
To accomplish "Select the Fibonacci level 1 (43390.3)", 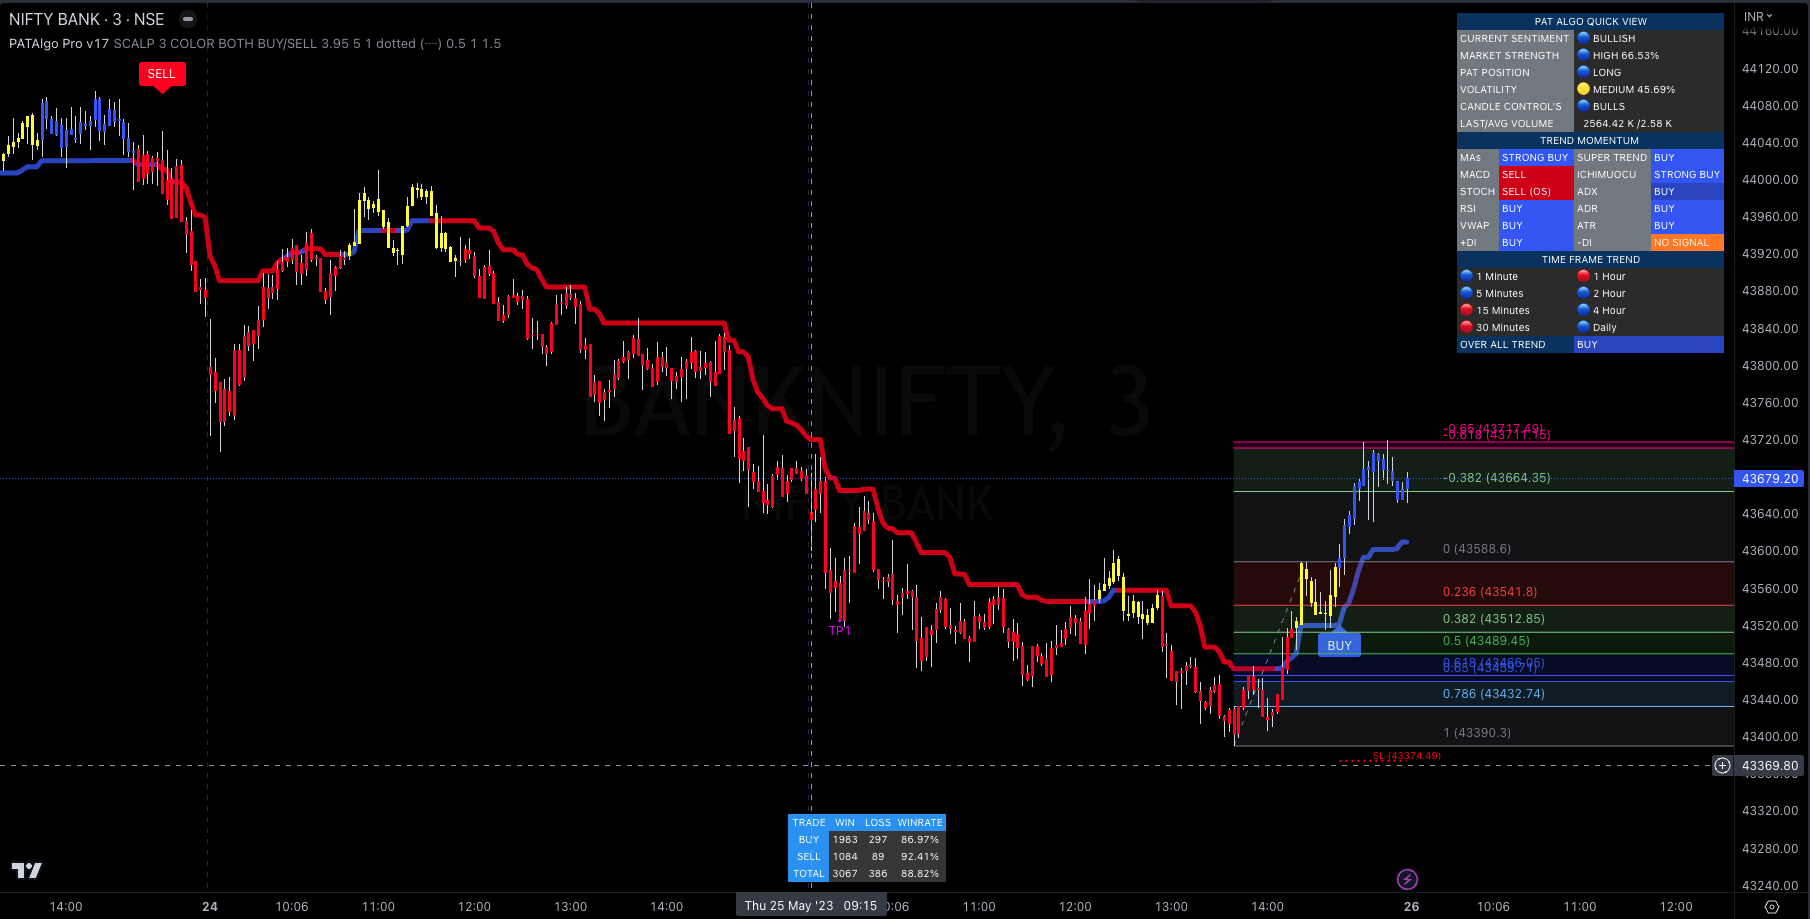I will pyautogui.click(x=1477, y=733).
